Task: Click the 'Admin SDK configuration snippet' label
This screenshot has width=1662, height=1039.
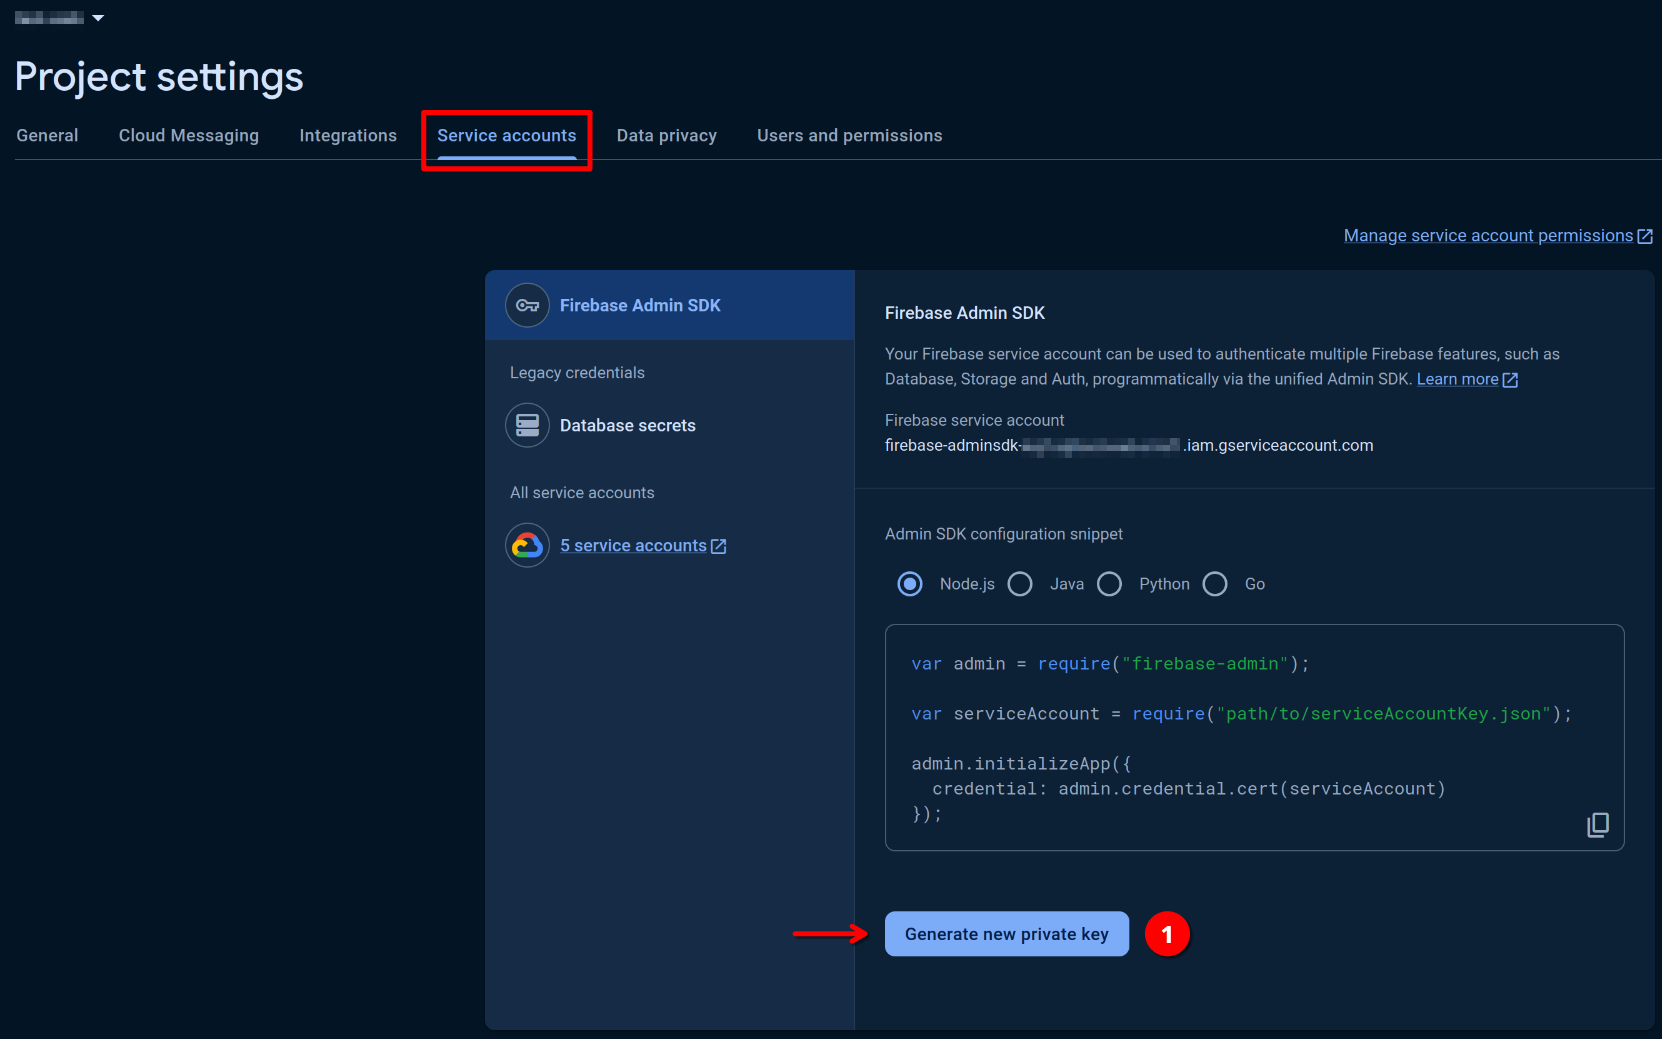Action: tap(1004, 534)
